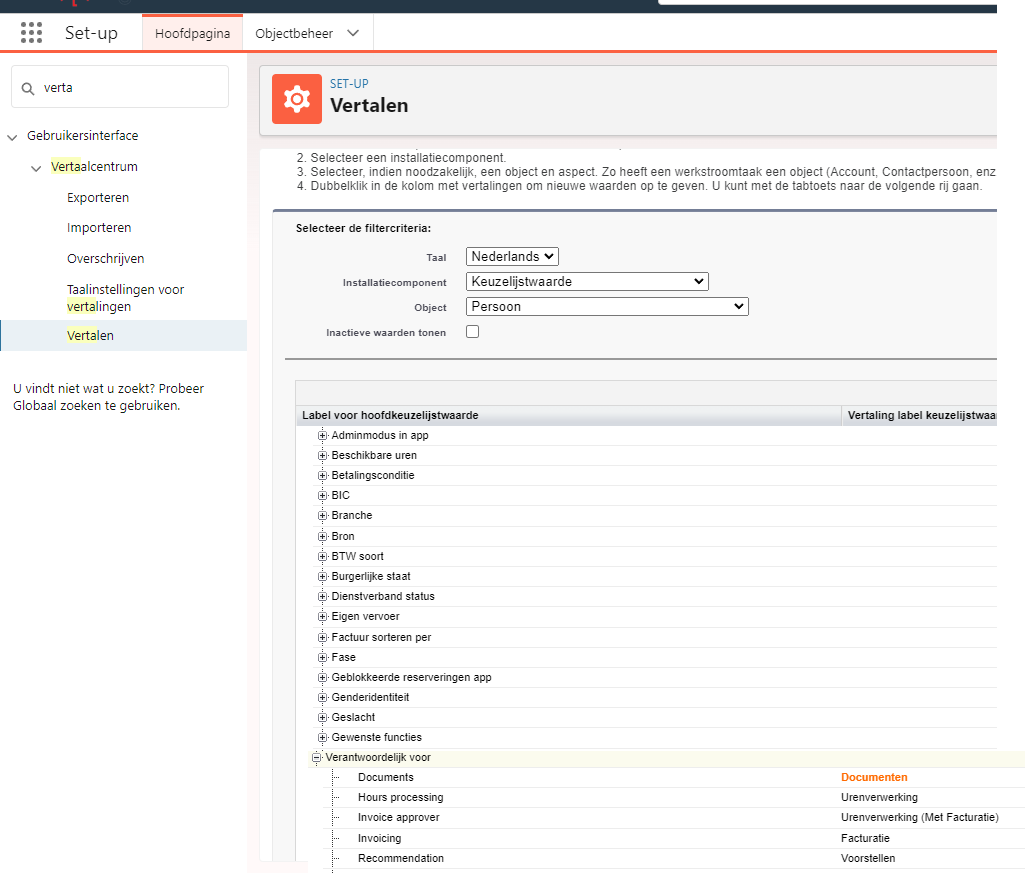The width and height of the screenshot is (1025, 873).
Task: Select the Documenten translation cell
Action: click(874, 778)
